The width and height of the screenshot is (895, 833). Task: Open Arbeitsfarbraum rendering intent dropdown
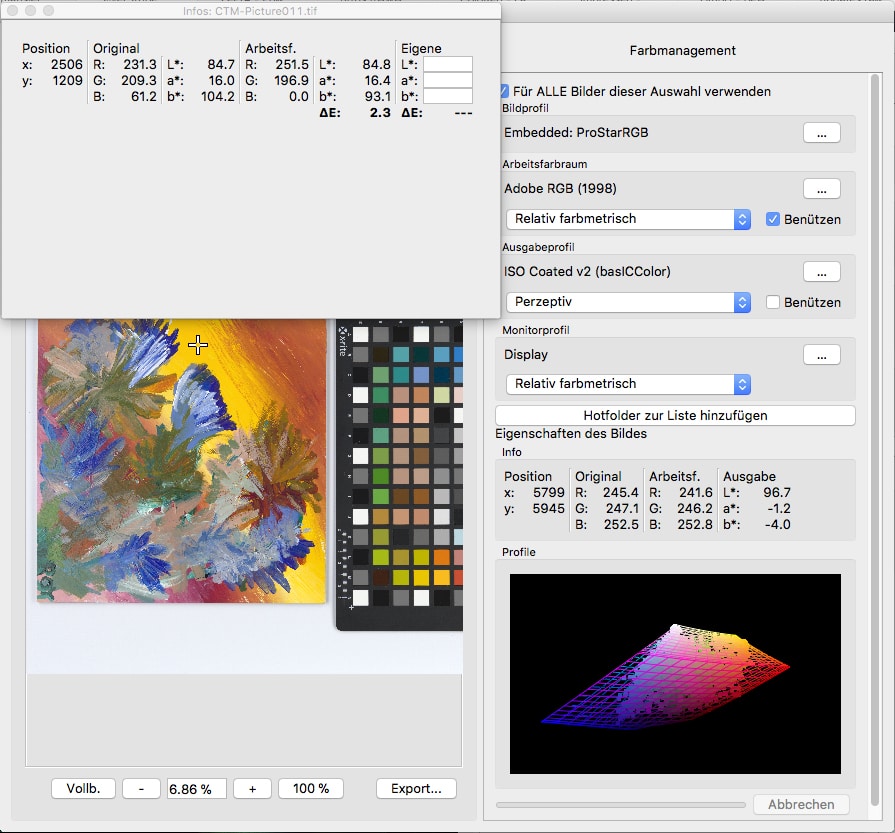[628, 219]
